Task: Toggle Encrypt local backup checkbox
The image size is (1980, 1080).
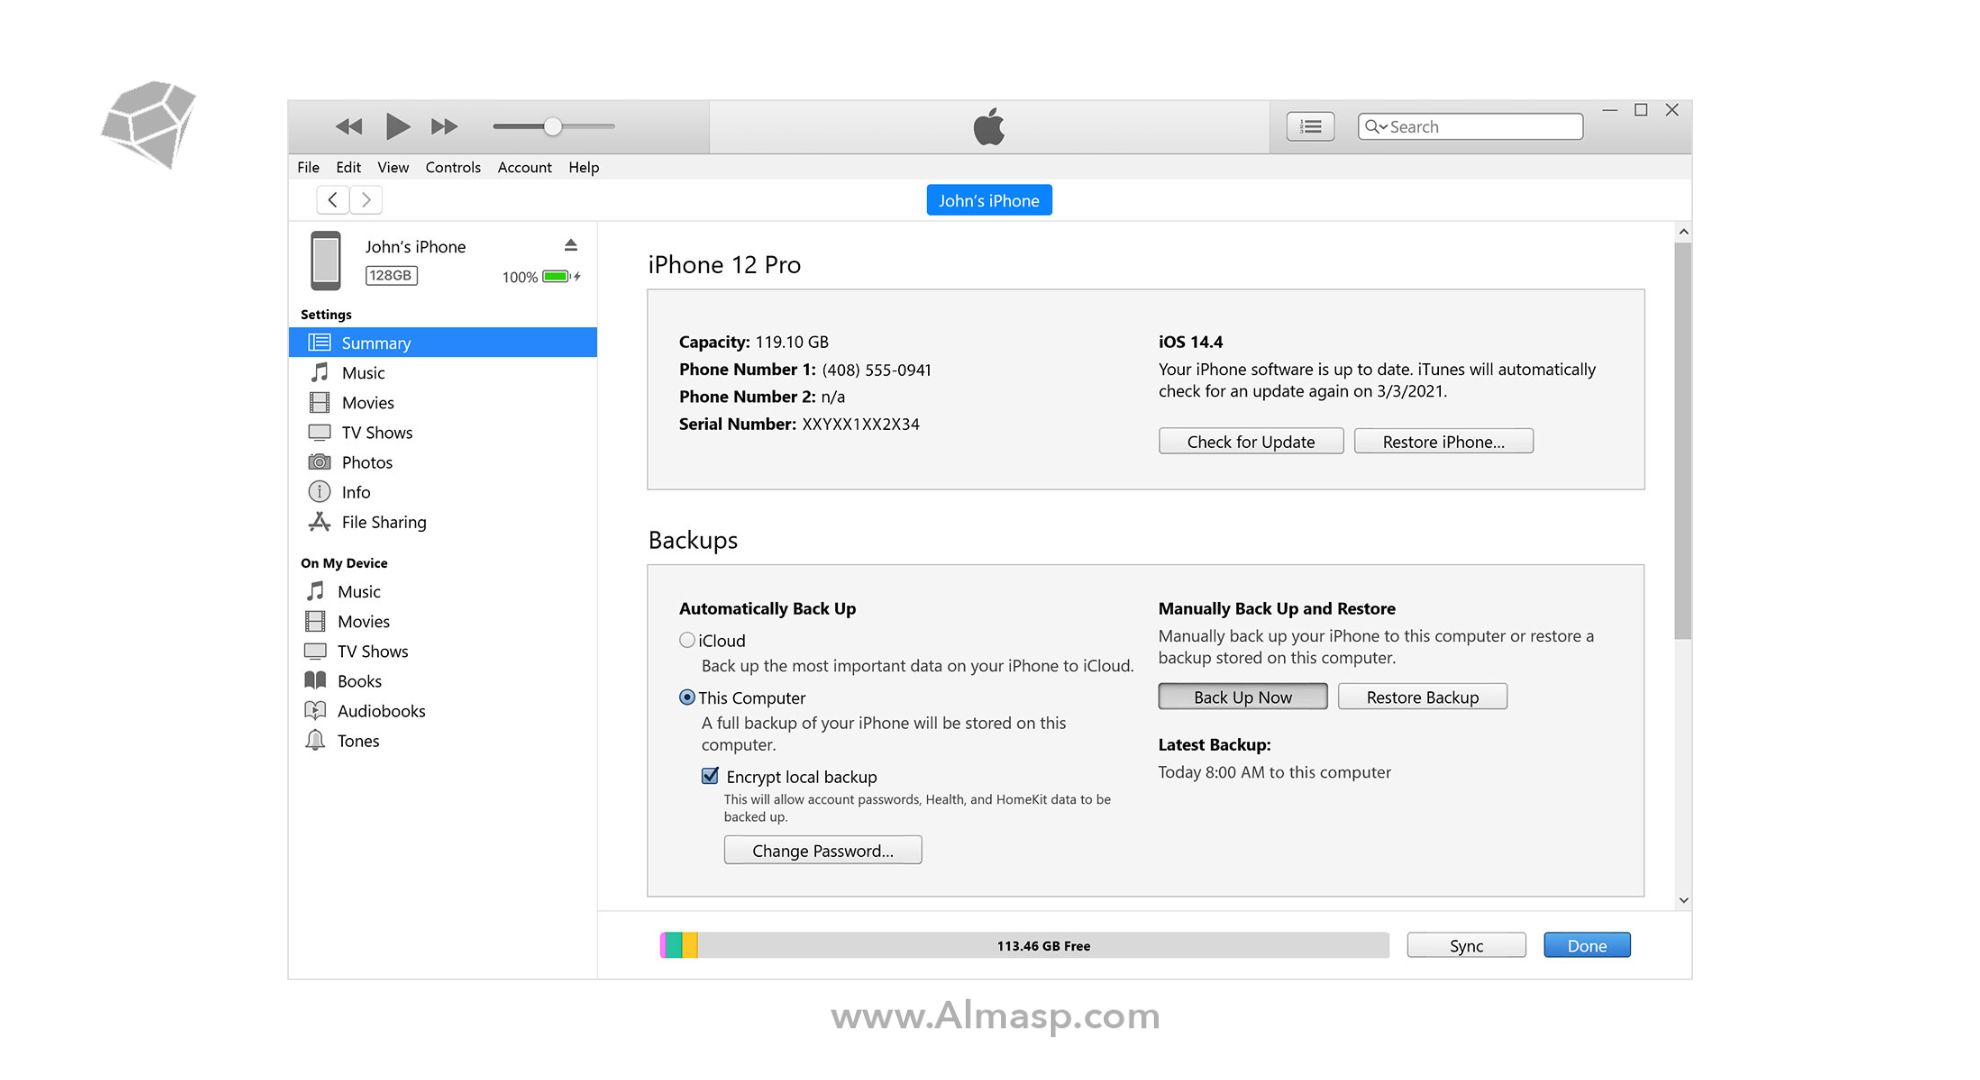Action: tap(710, 776)
